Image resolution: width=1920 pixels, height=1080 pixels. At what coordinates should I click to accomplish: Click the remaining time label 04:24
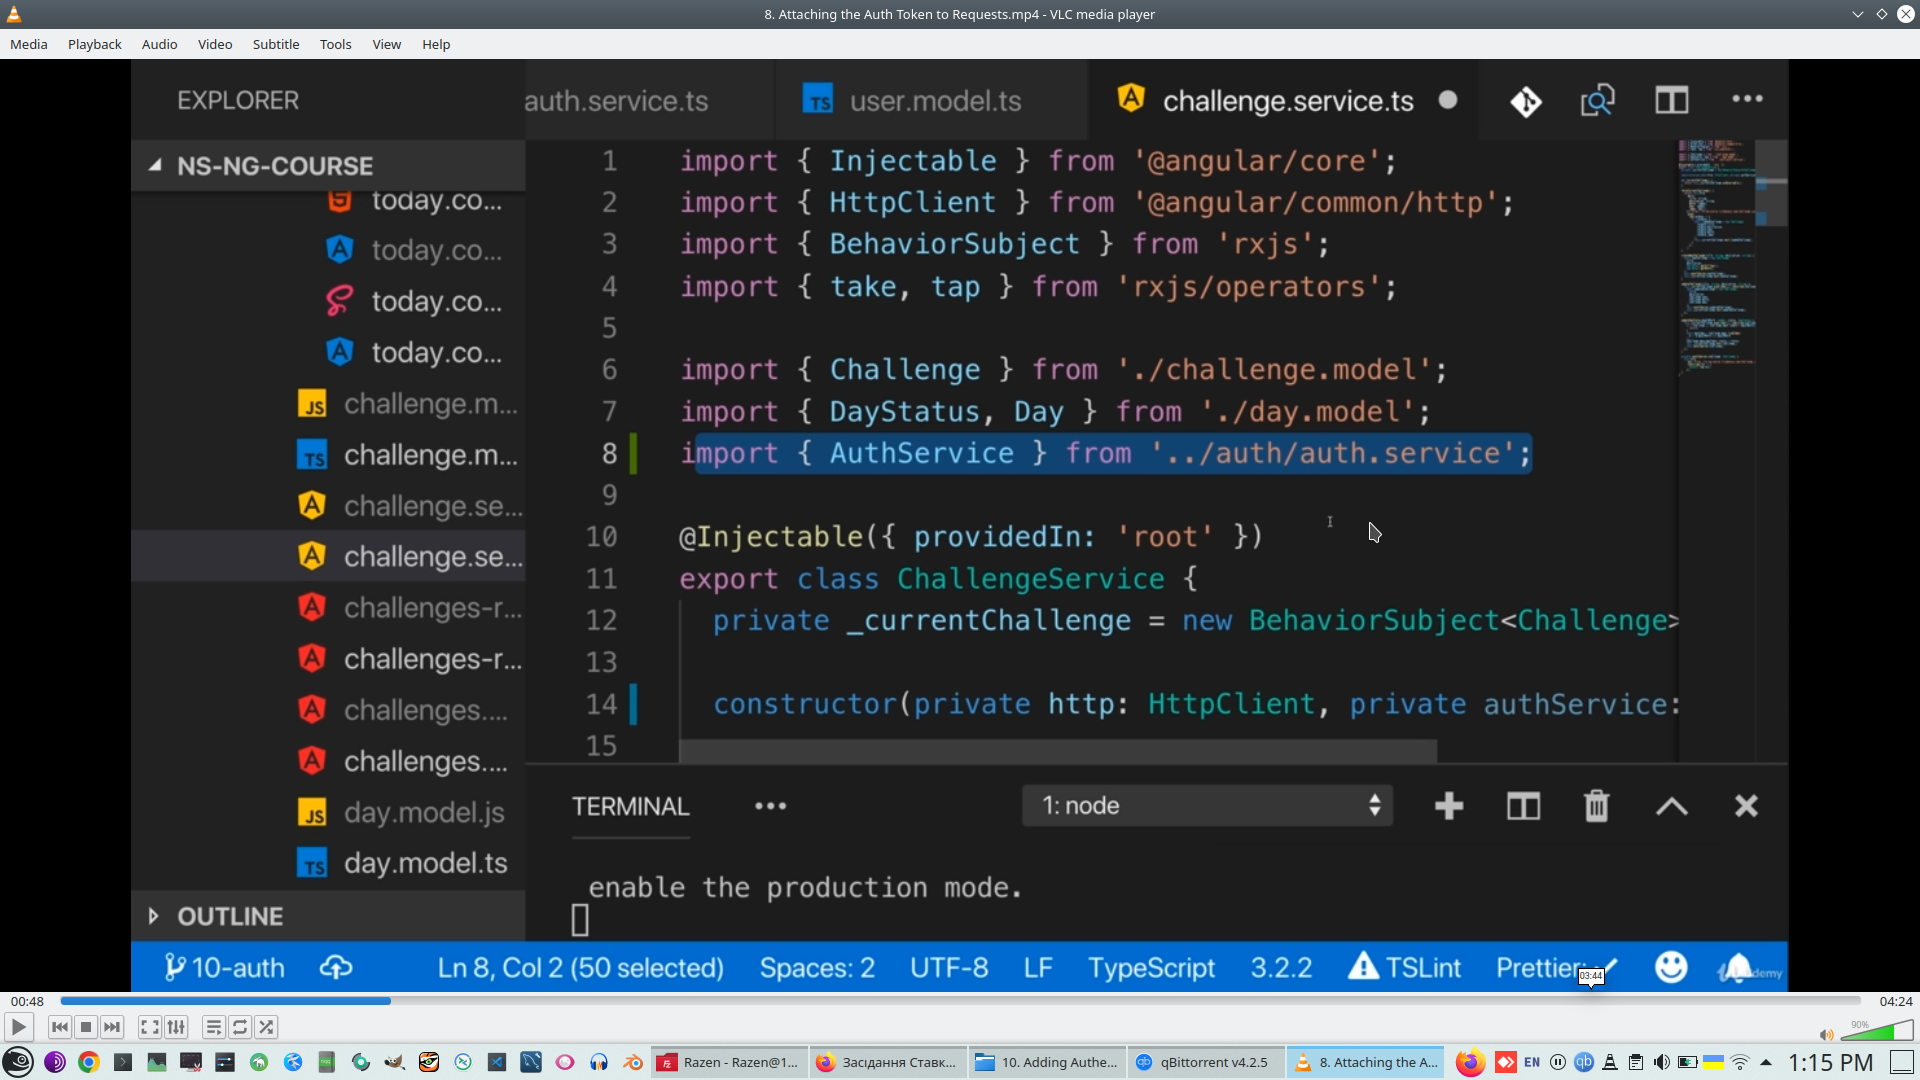click(1895, 1001)
